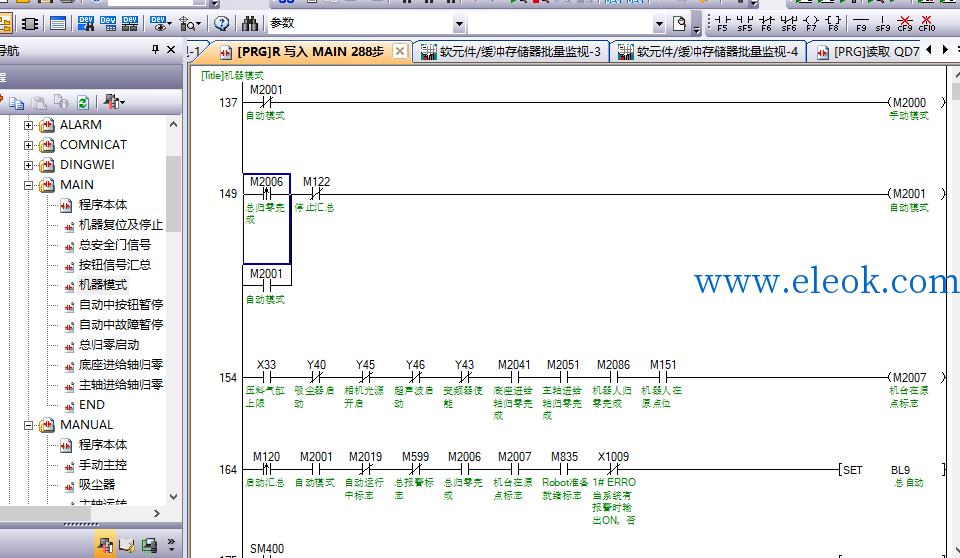Click the IC chip icon in toolbar
This screenshot has width=960, height=558.
point(29,24)
